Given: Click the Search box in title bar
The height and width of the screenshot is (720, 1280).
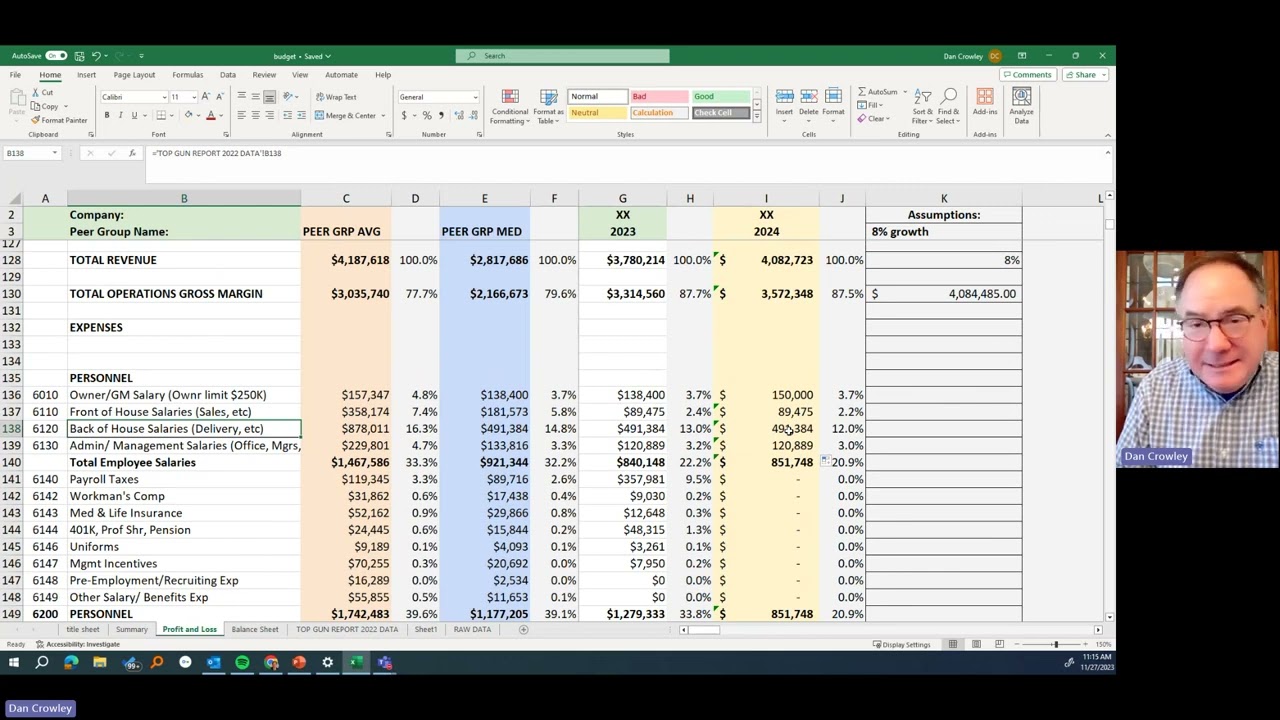Looking at the screenshot, I should pyautogui.click(x=563, y=56).
